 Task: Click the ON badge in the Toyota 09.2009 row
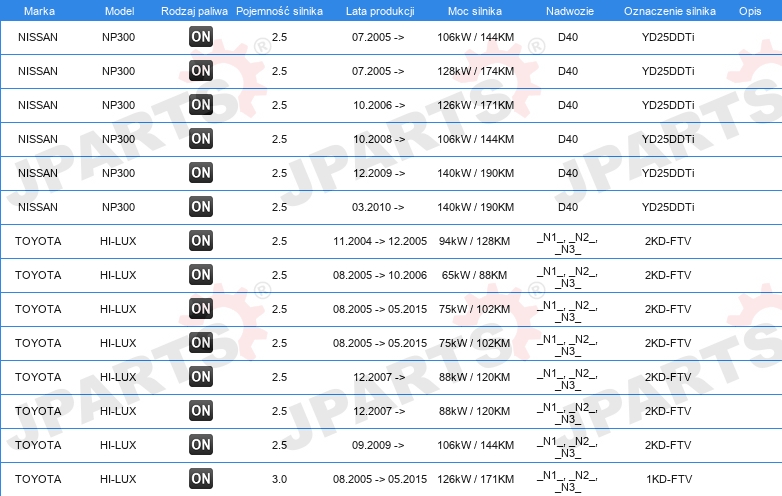point(201,445)
